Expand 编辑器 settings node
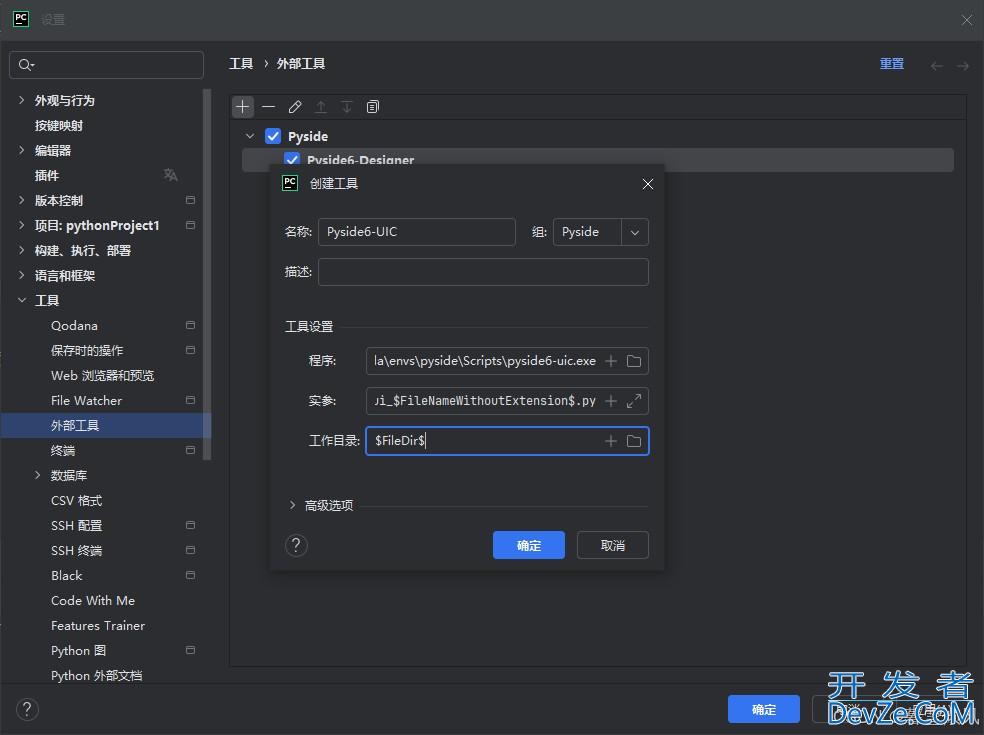 21,150
